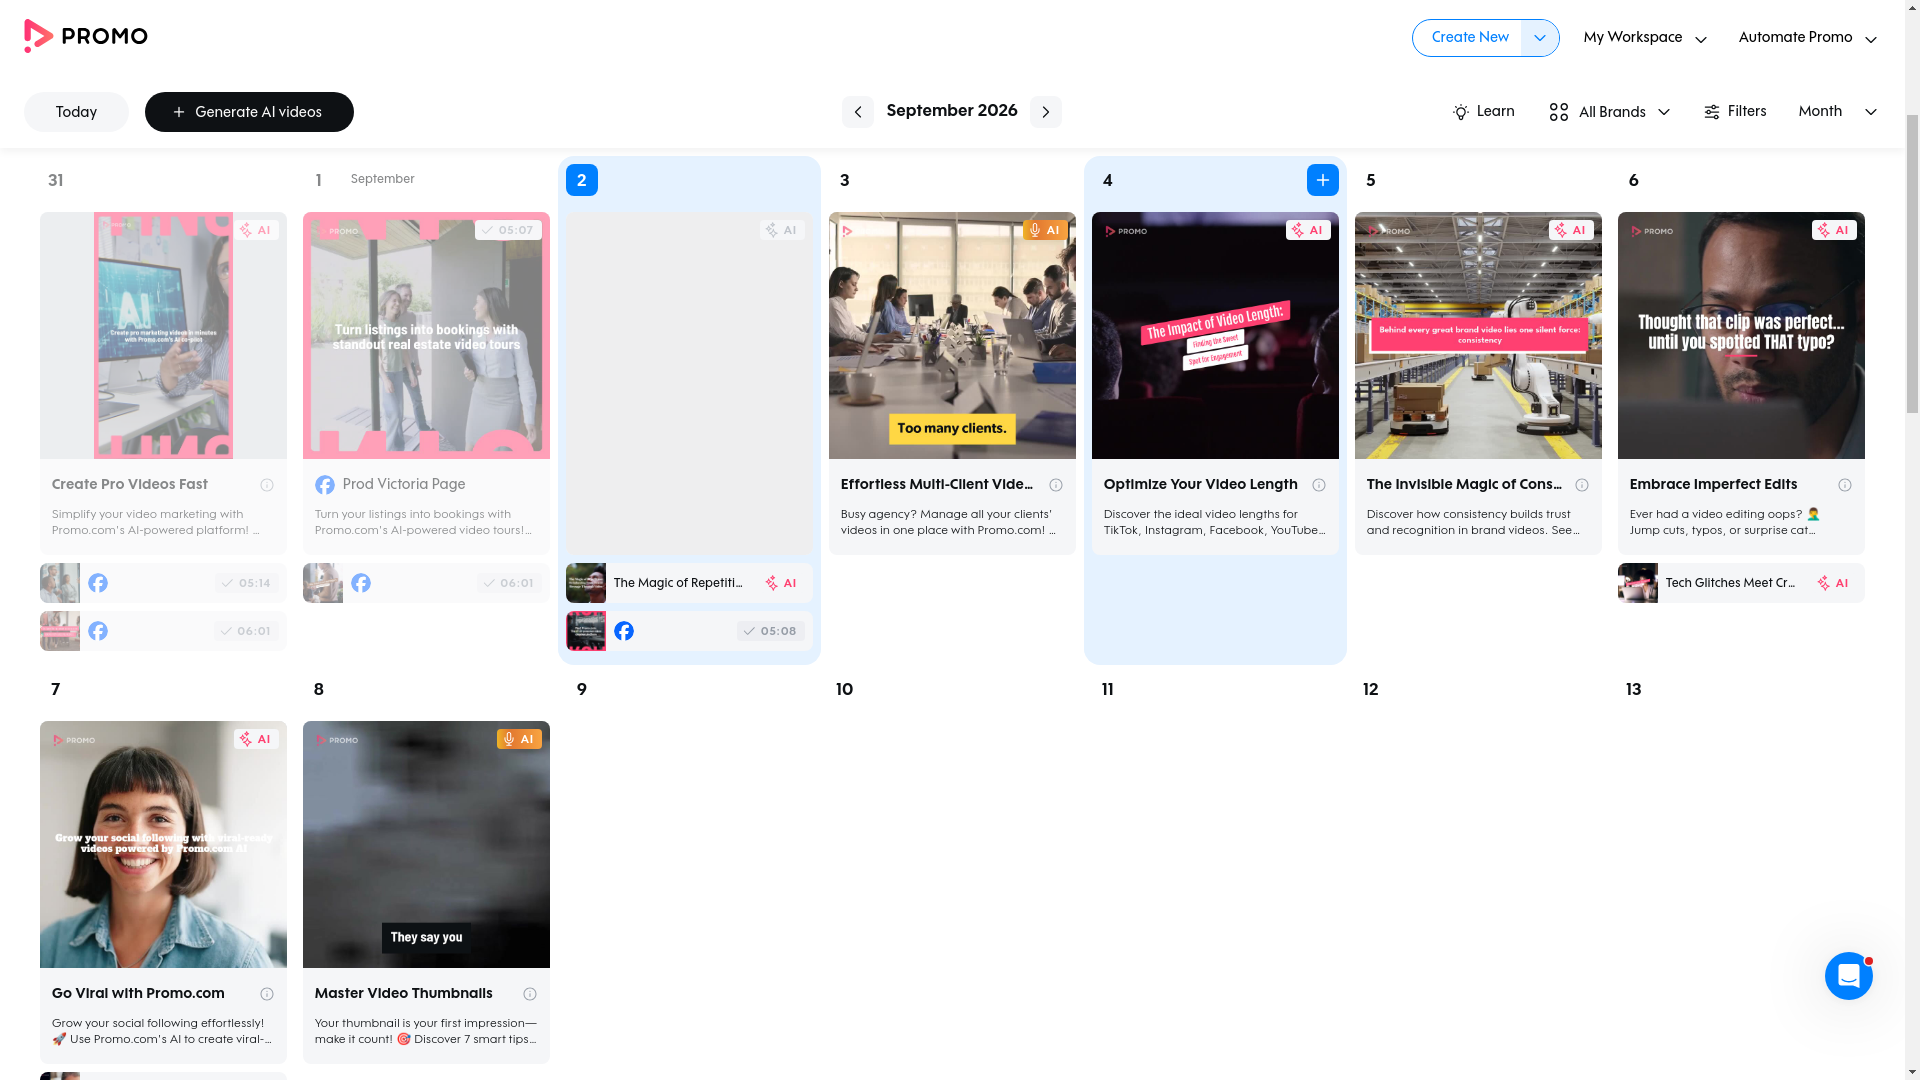Screen dimensions: 1920x1080
Task: Open the warehouse robot consistency video thumbnail
Action: tap(1478, 336)
